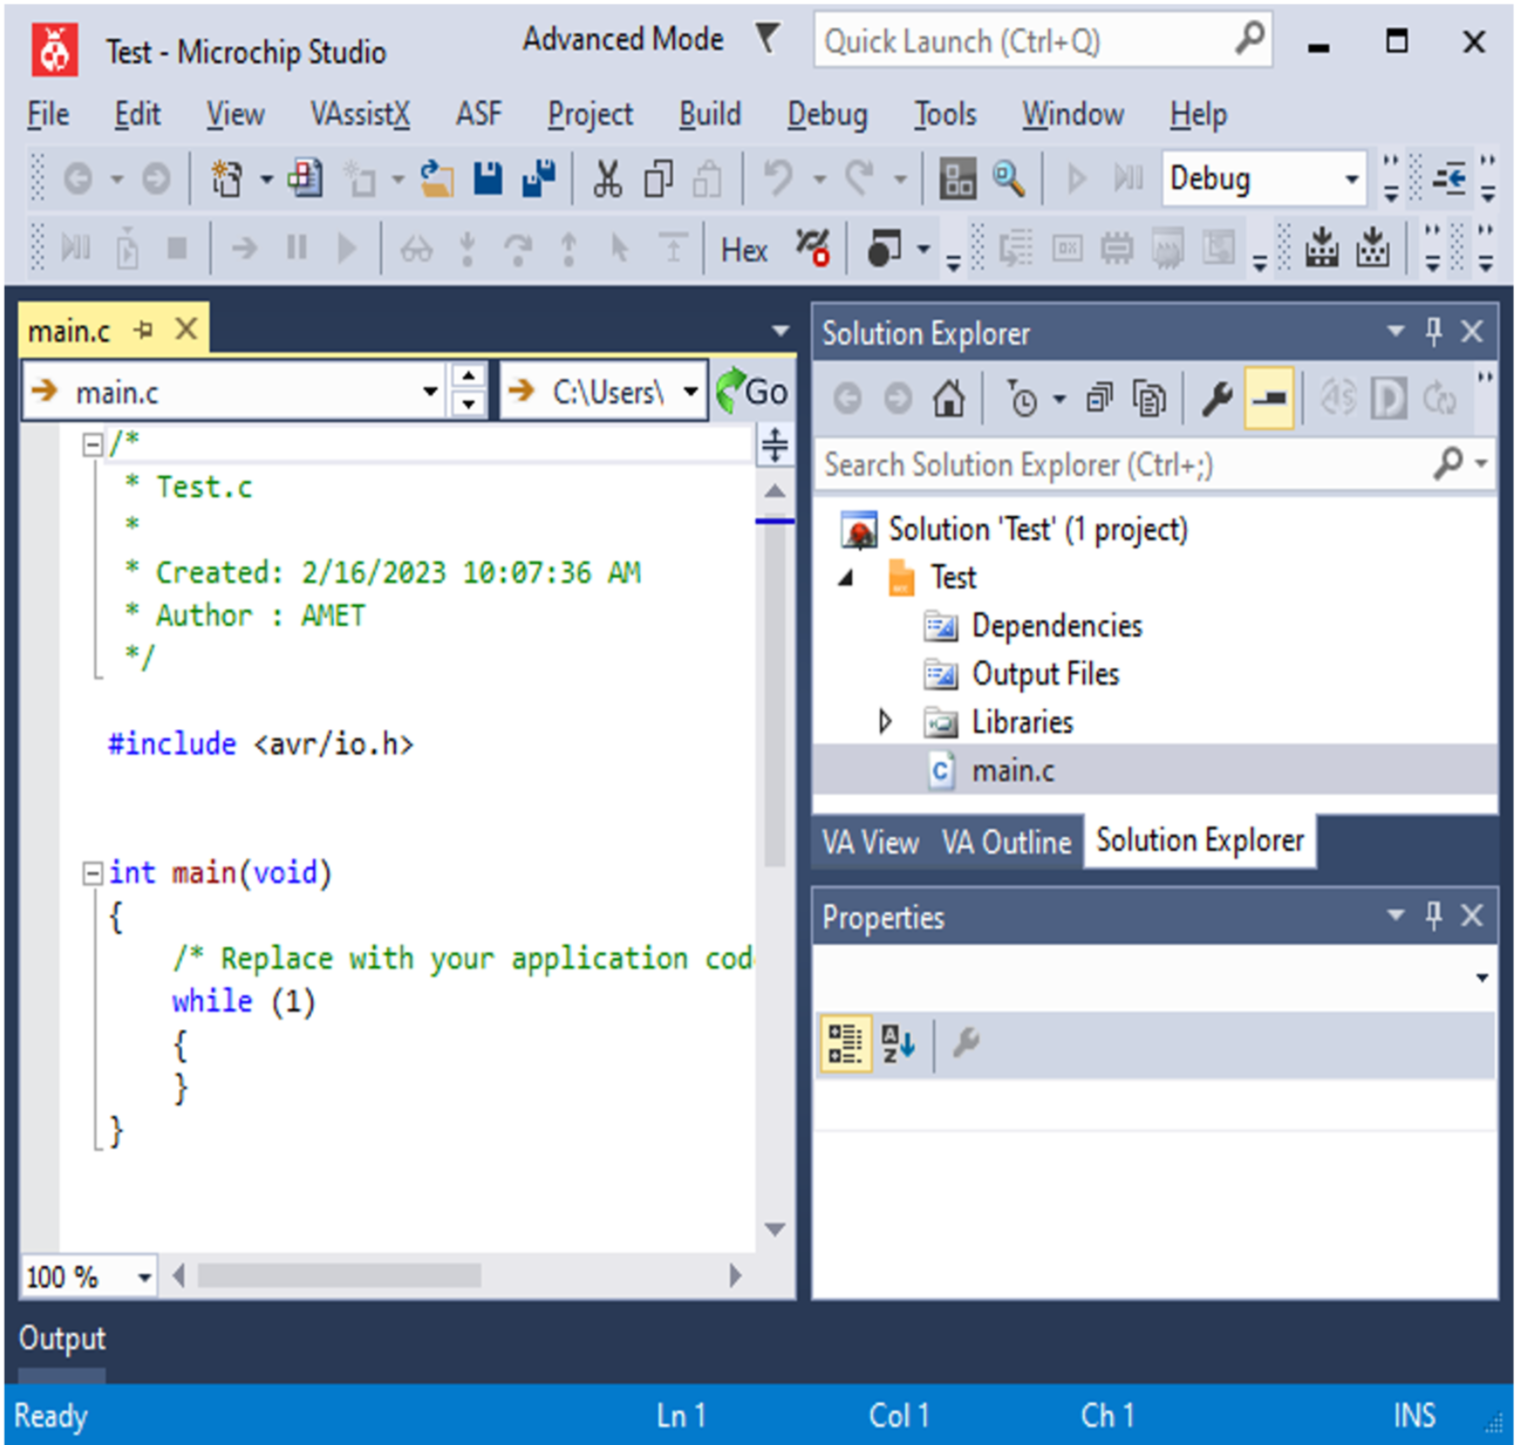Collapse the int main(void) function

93,874
